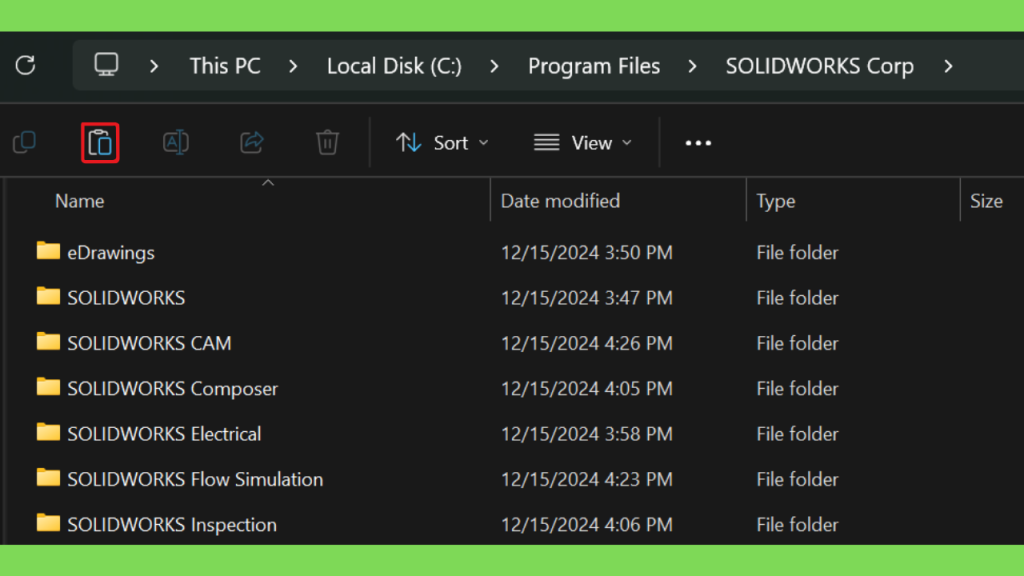The image size is (1024, 576).
Task: Click date 12/15/2024 3:50 PM
Action: pyautogui.click(x=586, y=253)
